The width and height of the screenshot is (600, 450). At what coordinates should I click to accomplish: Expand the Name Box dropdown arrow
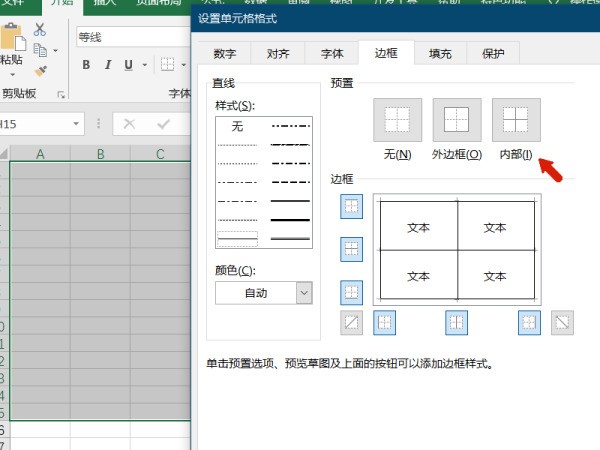tap(77, 124)
